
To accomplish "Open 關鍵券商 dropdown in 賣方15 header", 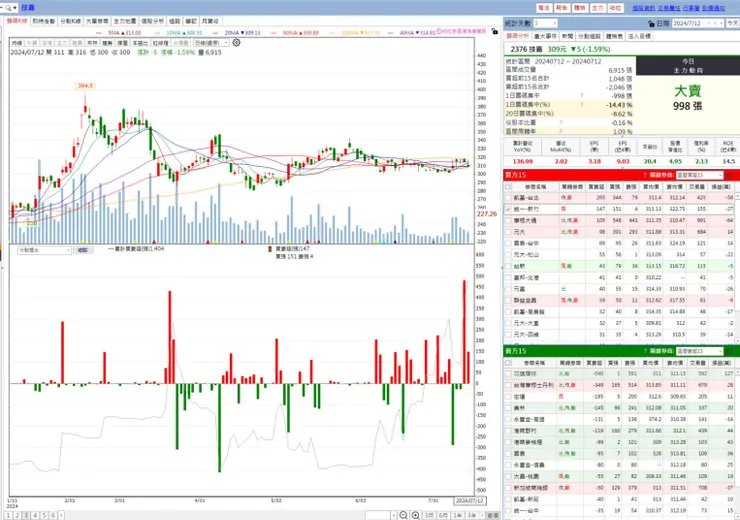I will click(699, 351).
